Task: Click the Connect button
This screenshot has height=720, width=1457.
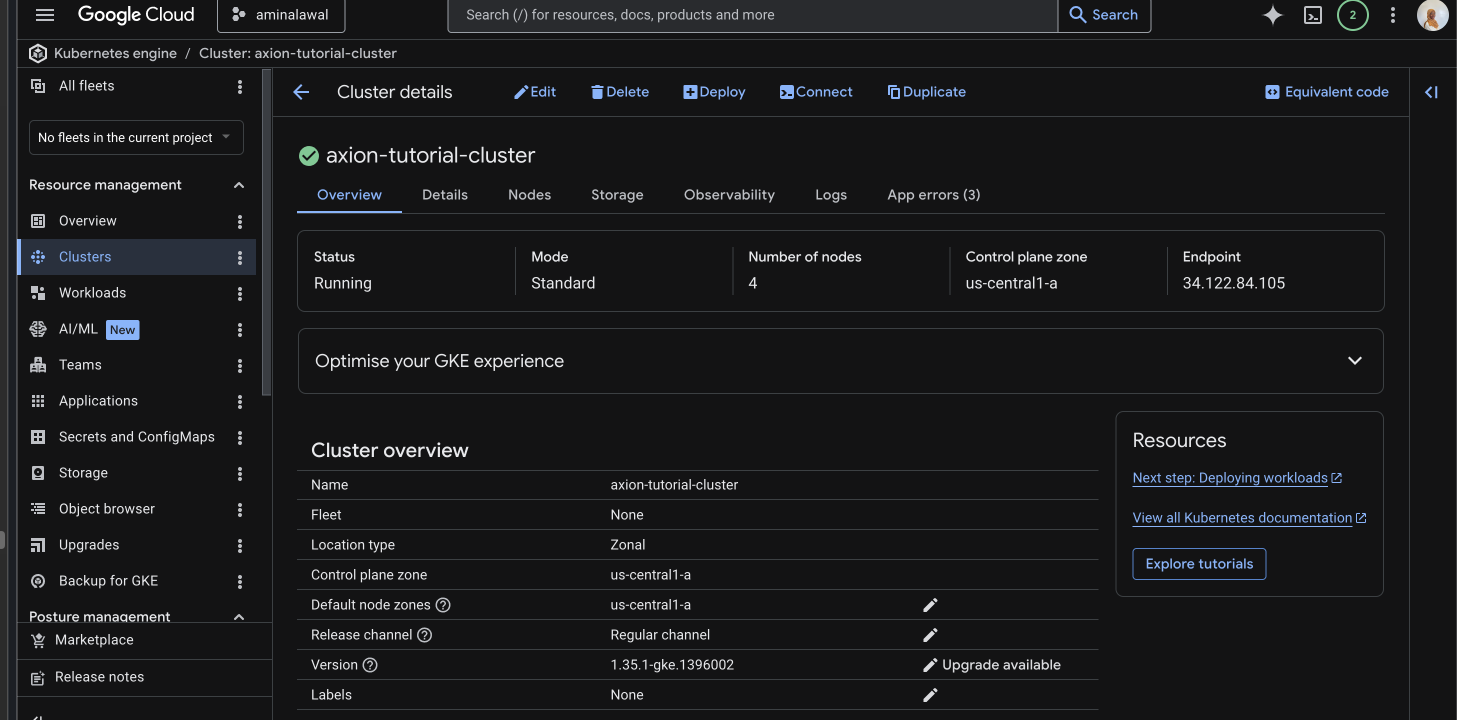Action: coord(816,92)
